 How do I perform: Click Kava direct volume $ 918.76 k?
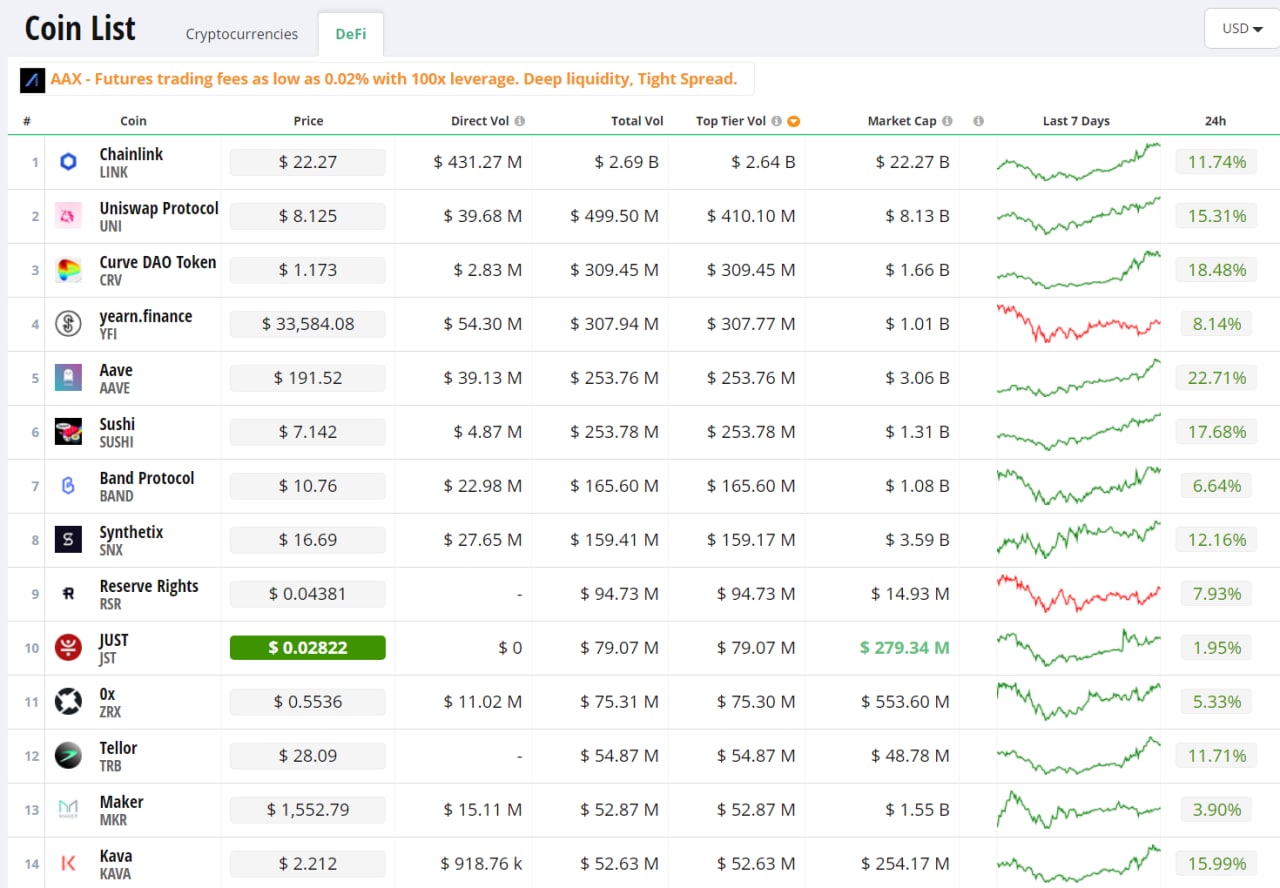coord(481,864)
